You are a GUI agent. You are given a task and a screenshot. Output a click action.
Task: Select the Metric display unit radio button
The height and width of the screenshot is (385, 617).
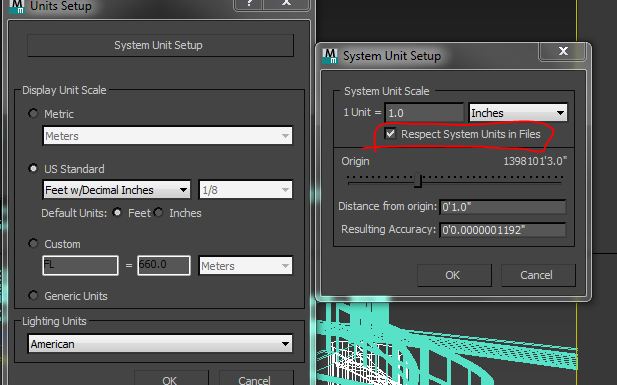coord(33,114)
